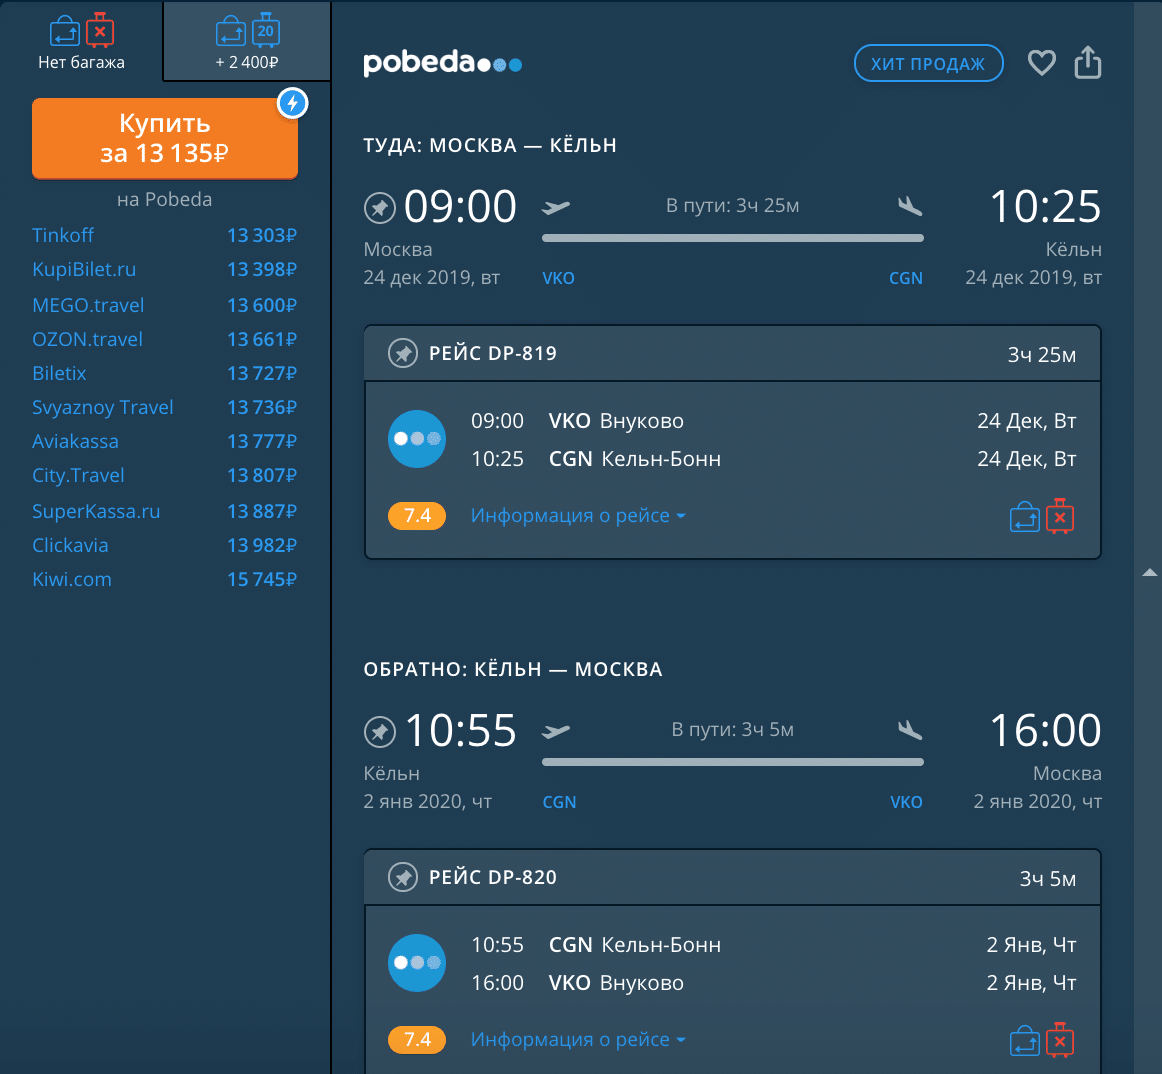Click the 'РЕЙС DP-820' header text
Screen dimensions: 1162x1074
point(493,878)
